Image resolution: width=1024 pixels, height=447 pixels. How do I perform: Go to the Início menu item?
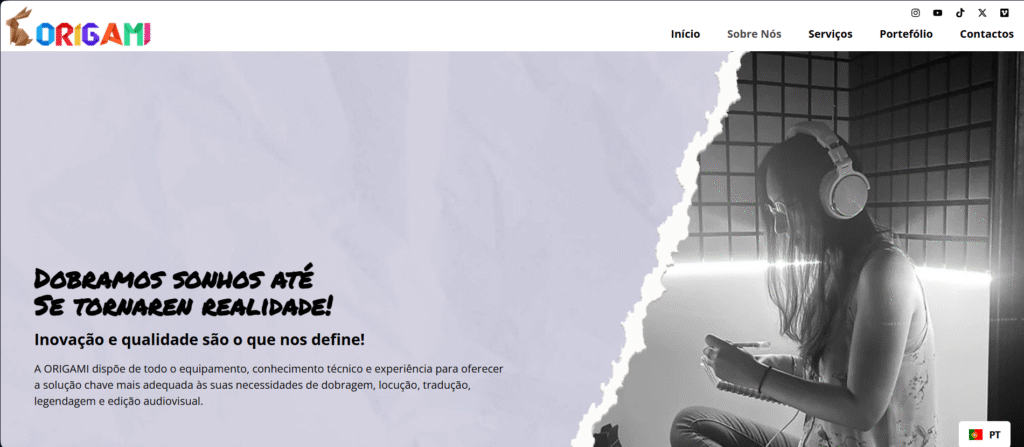pyautogui.click(x=685, y=34)
